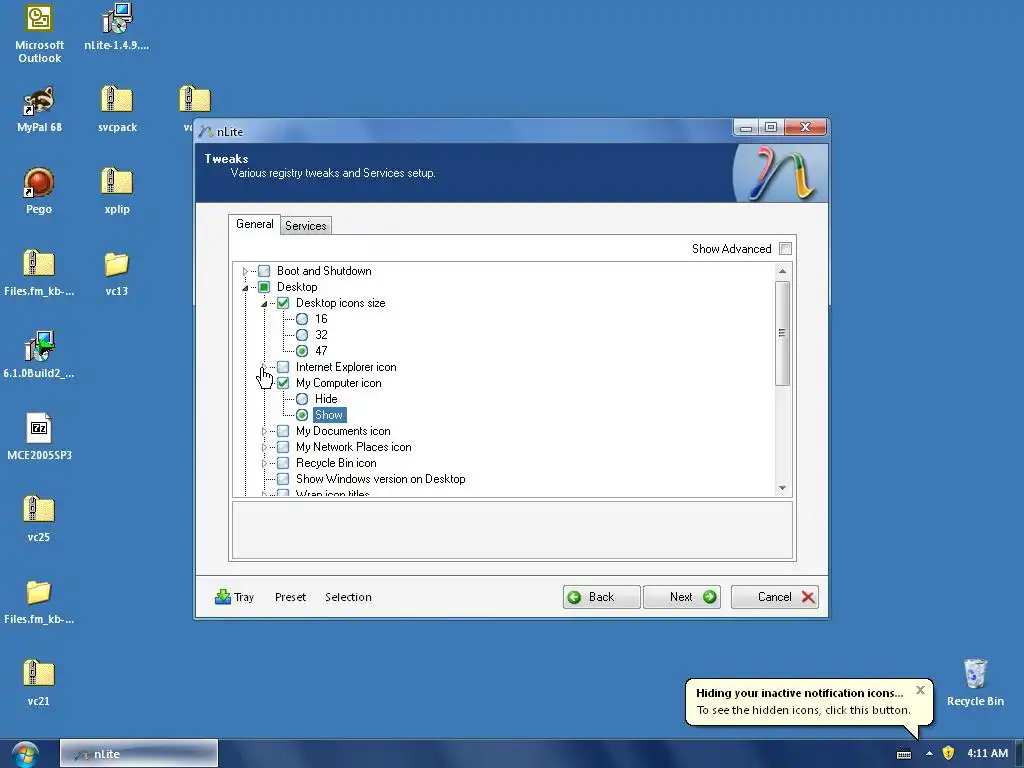Toggle the Desktop category checkbox
1024x768 pixels.
point(264,287)
